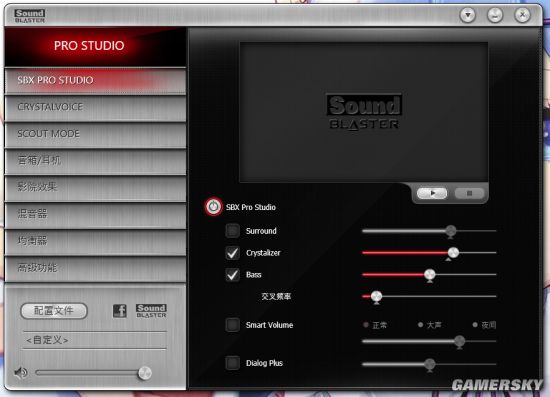Uncheck the Bass checkbox
The height and width of the screenshot is (397, 550).
tap(233, 275)
